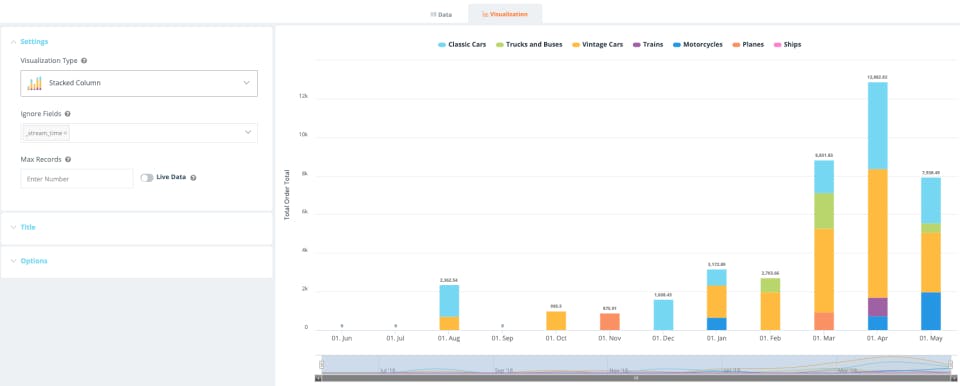Click the navigator scrollbar right arrow
The width and height of the screenshot is (960, 386).
[x=953, y=378]
